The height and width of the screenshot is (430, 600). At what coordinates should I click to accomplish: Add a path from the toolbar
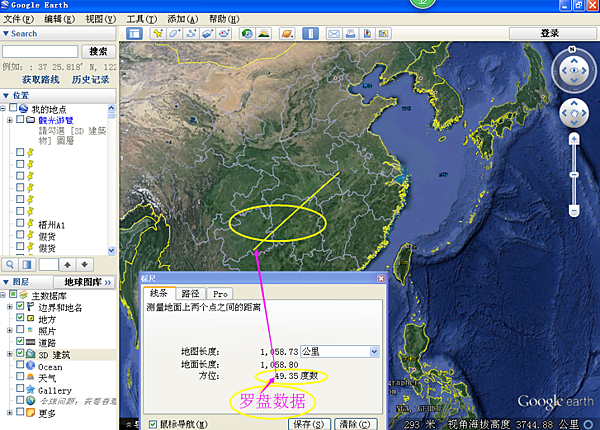191,34
